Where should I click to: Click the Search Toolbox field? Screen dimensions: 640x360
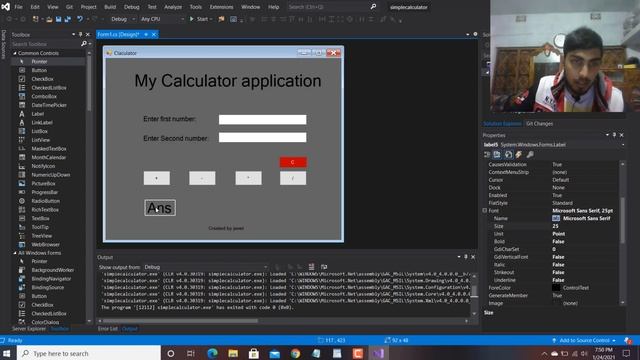click(45, 44)
